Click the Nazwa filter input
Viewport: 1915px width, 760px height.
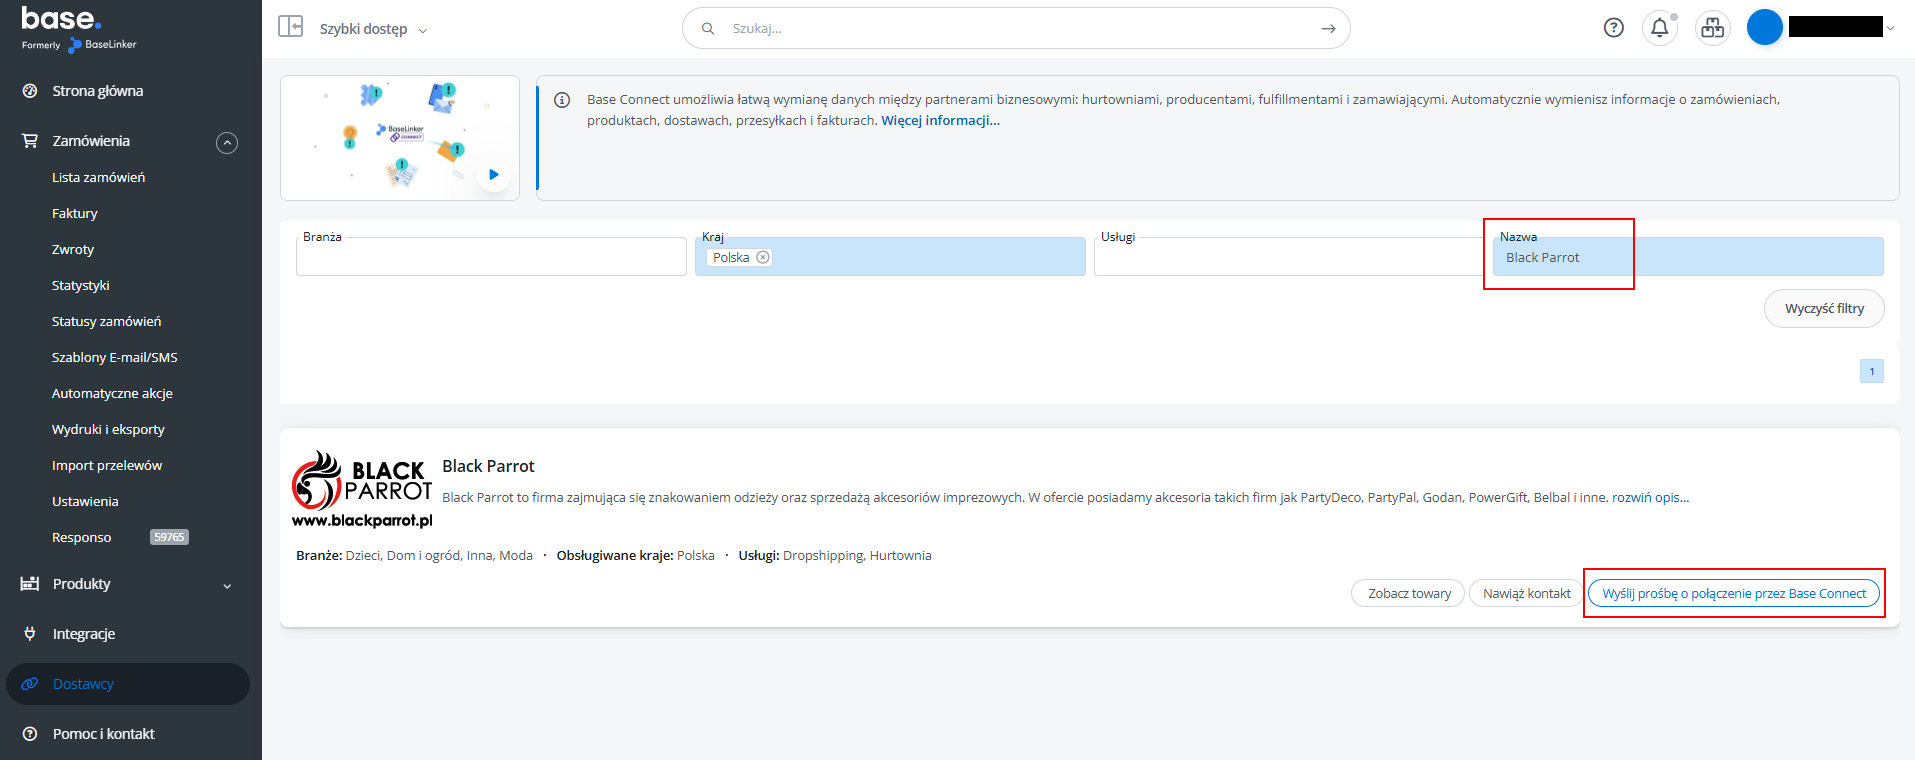(x=1688, y=256)
